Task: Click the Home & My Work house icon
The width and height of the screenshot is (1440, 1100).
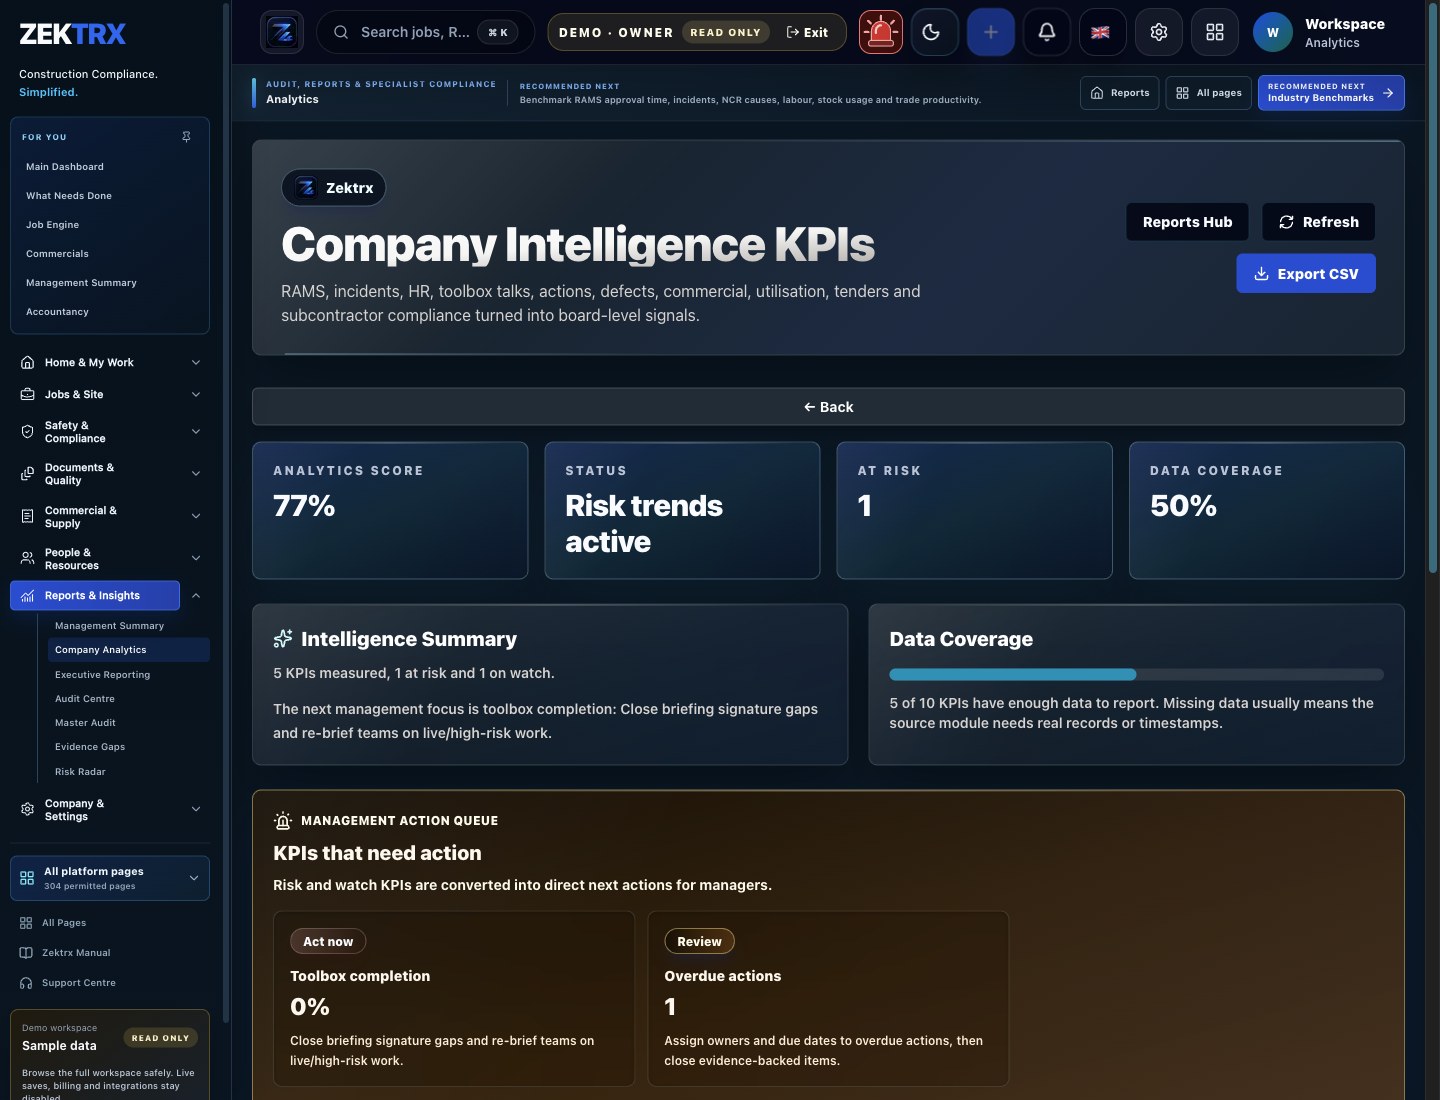Action: [28, 362]
